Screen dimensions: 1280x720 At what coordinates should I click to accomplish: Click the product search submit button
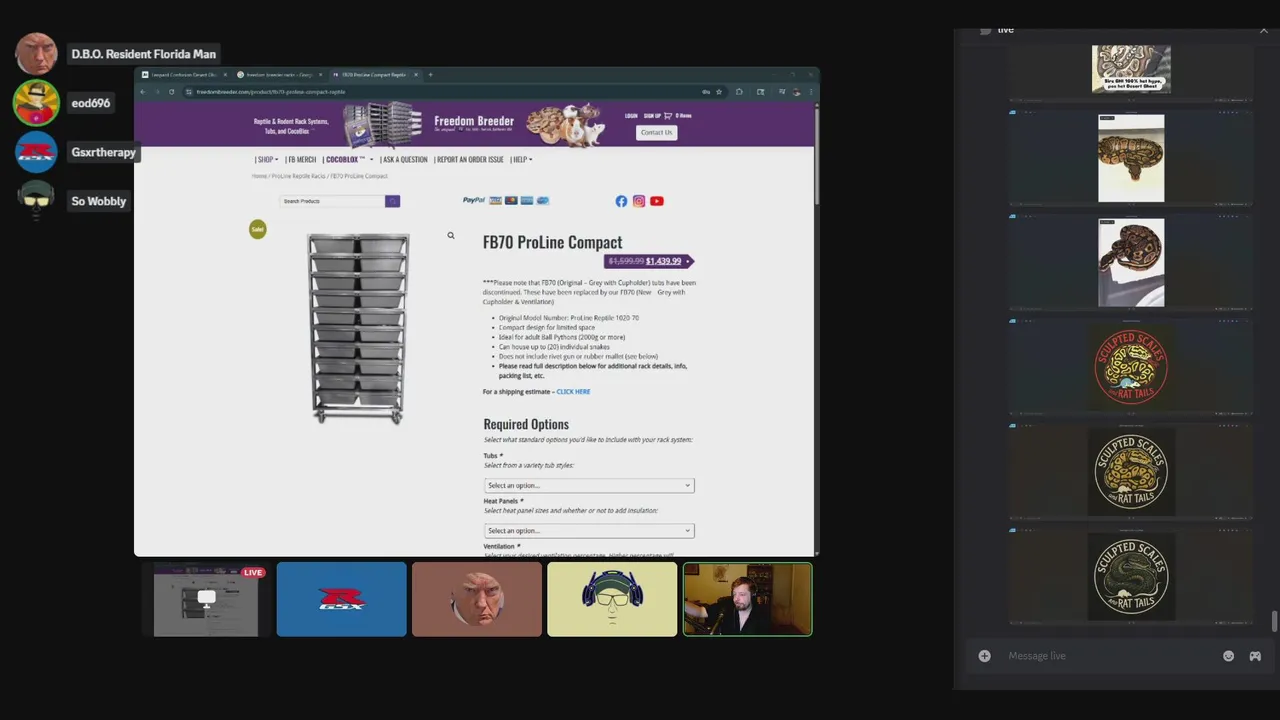click(392, 201)
